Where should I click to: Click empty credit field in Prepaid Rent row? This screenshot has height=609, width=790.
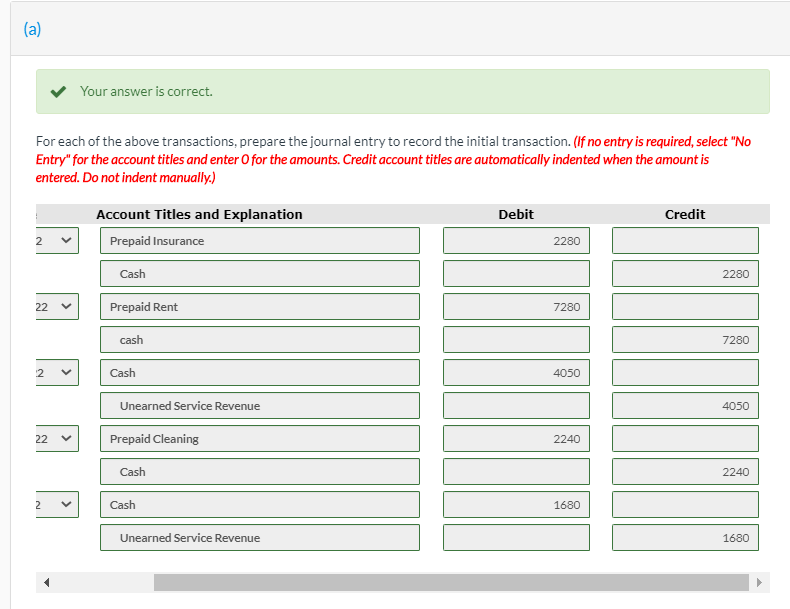[x=685, y=307]
